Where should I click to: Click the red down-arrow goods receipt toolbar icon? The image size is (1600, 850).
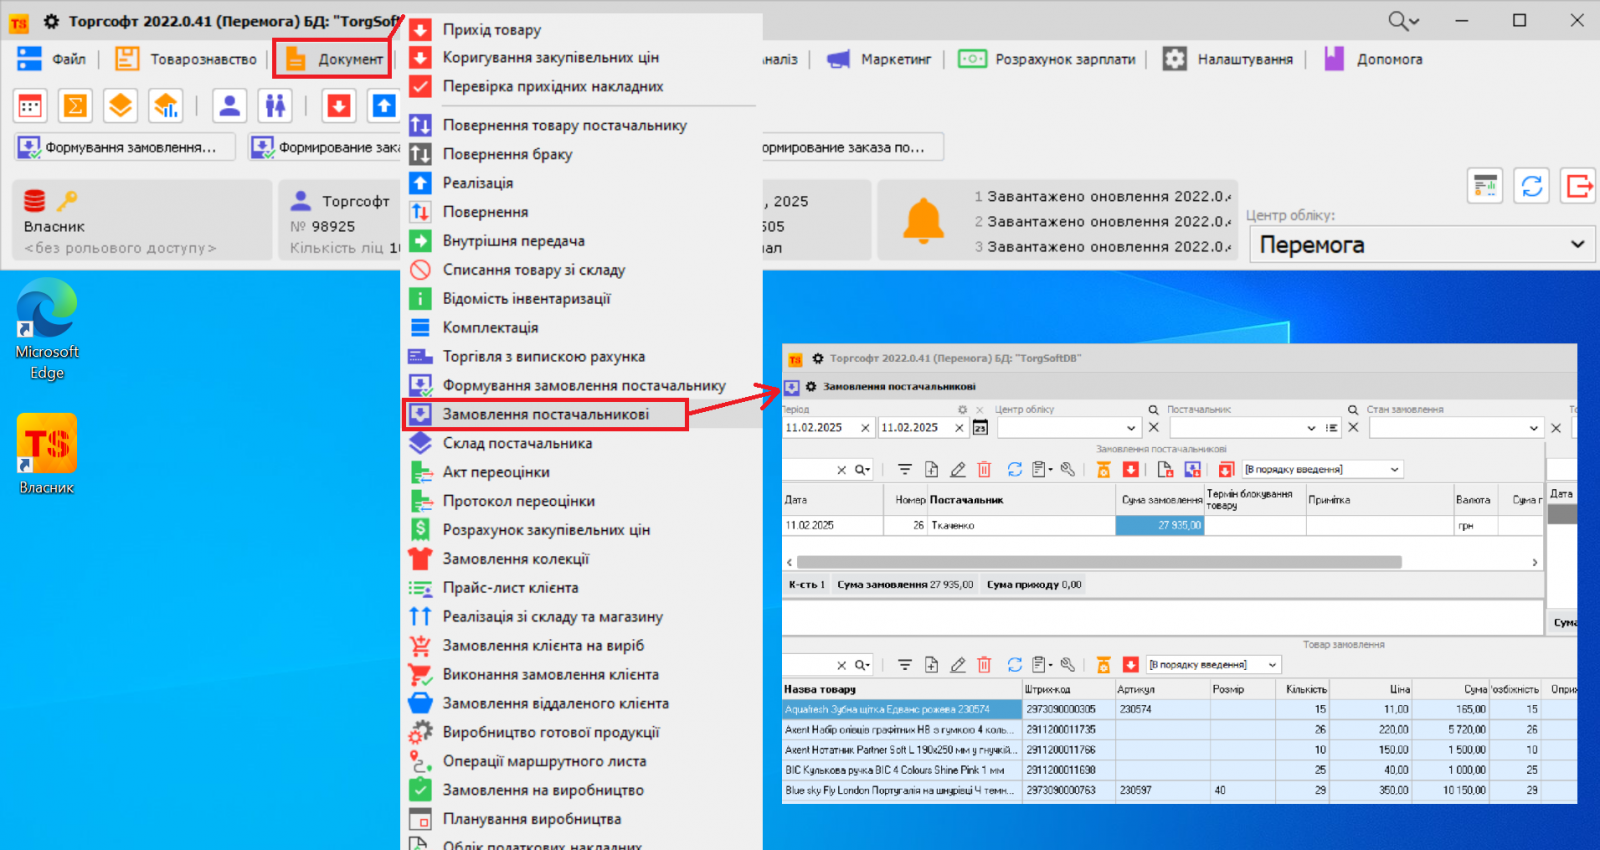pos(339,105)
